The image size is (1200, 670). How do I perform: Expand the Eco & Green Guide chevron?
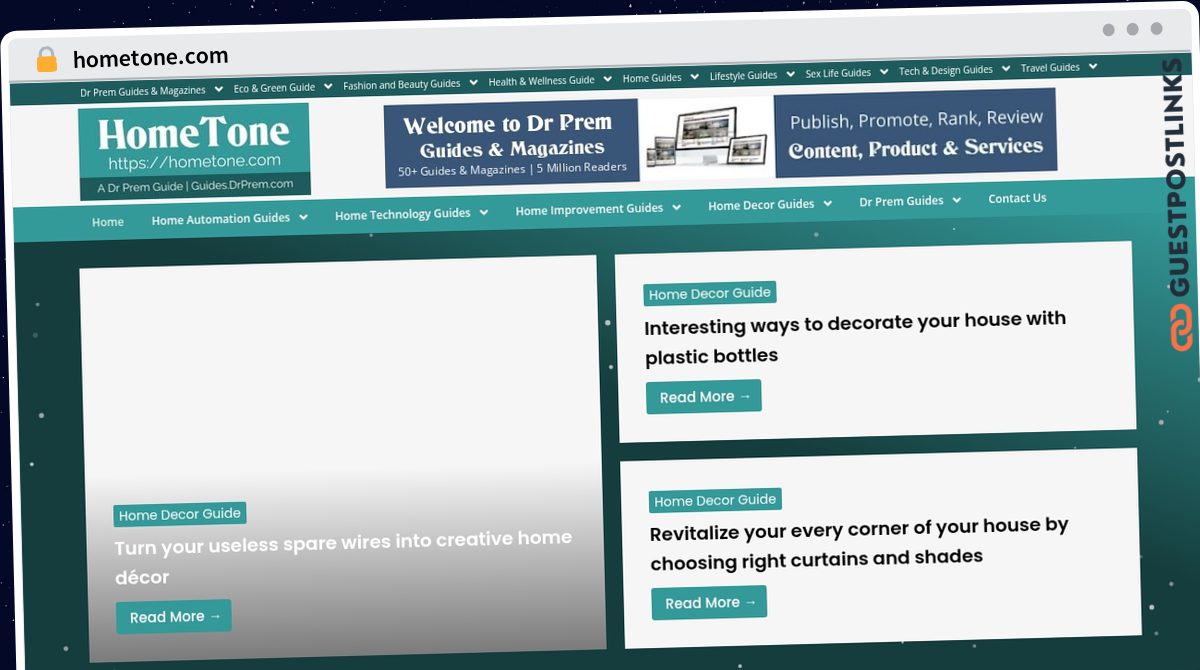(328, 86)
